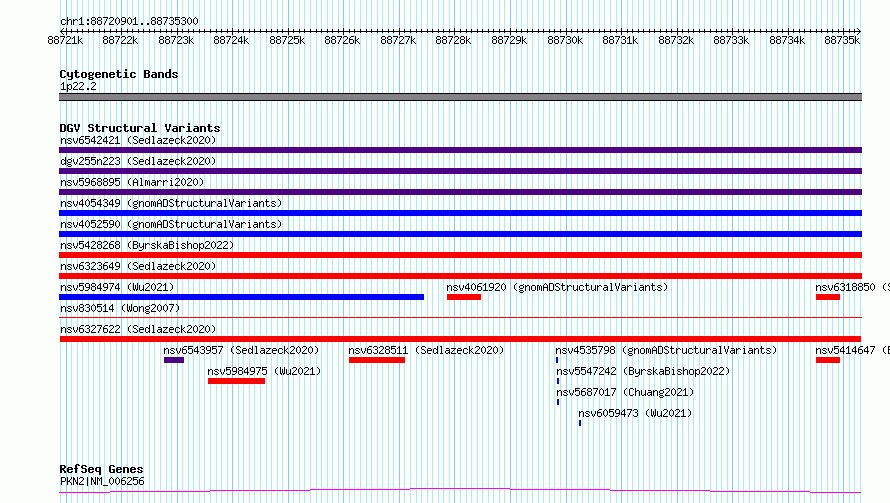The image size is (890, 503).
Task: Select variant label nsv6327622 (Sedlazeck2020)
Action: point(138,329)
